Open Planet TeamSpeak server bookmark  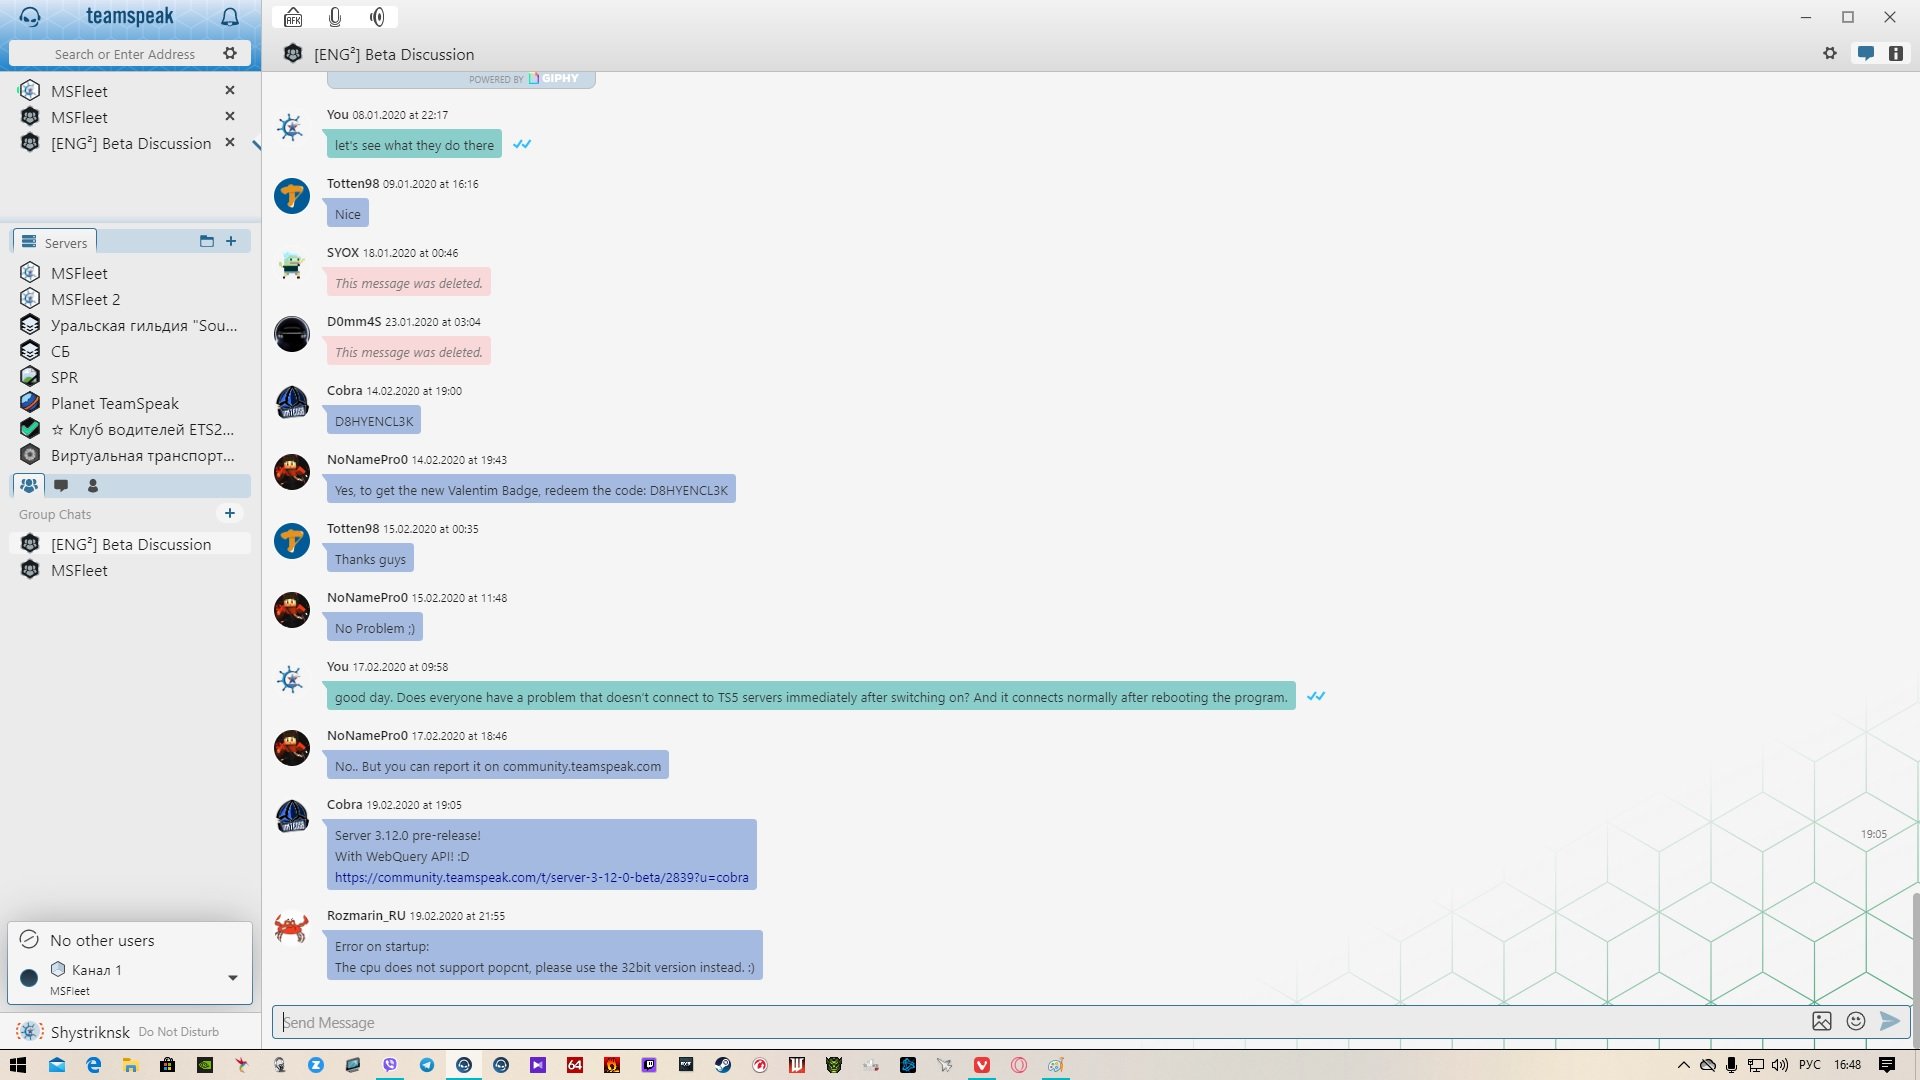point(130,403)
